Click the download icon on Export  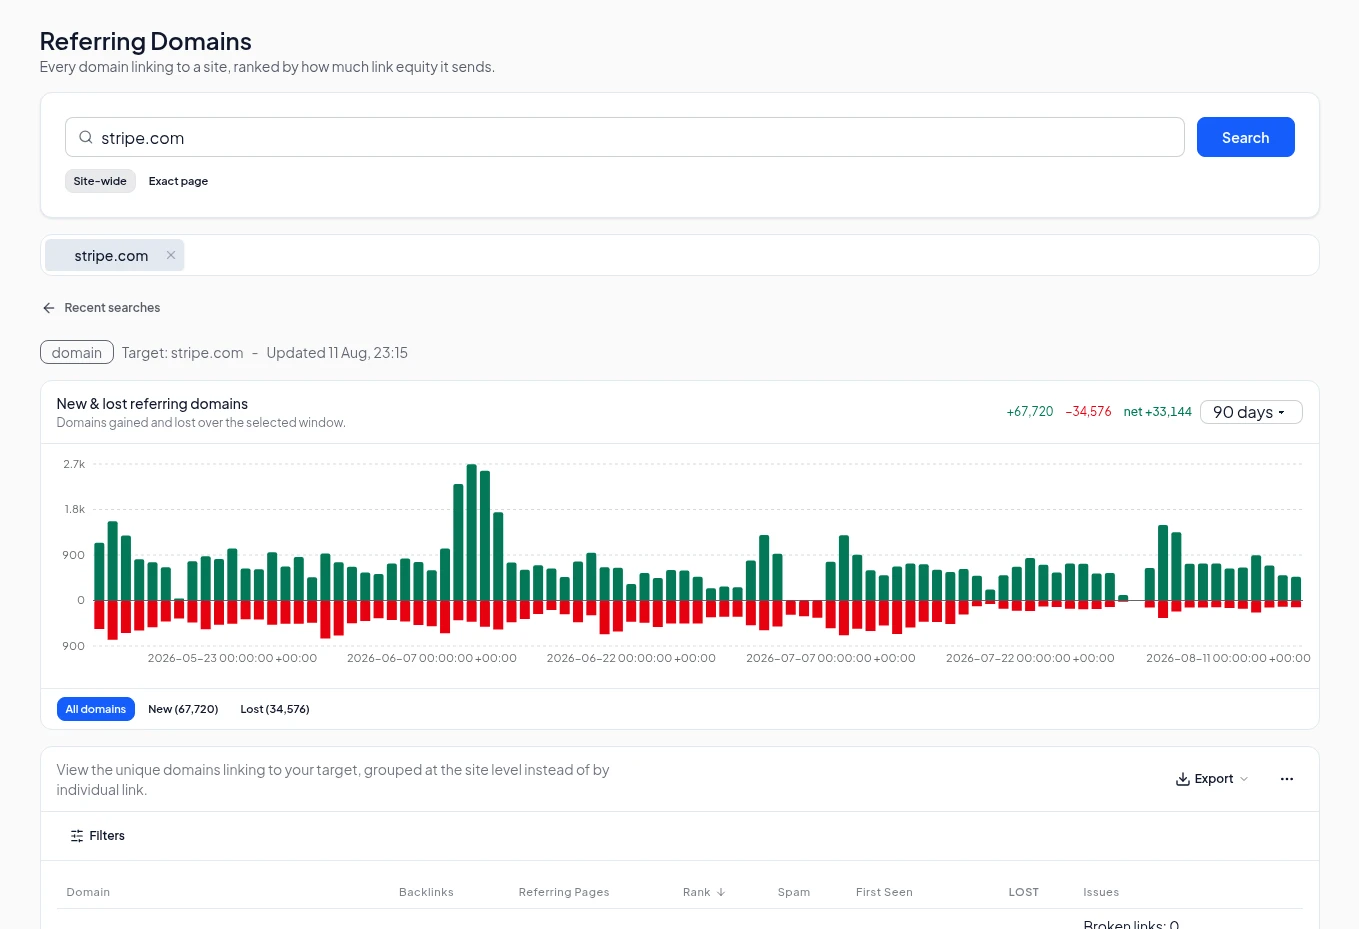[x=1183, y=779]
